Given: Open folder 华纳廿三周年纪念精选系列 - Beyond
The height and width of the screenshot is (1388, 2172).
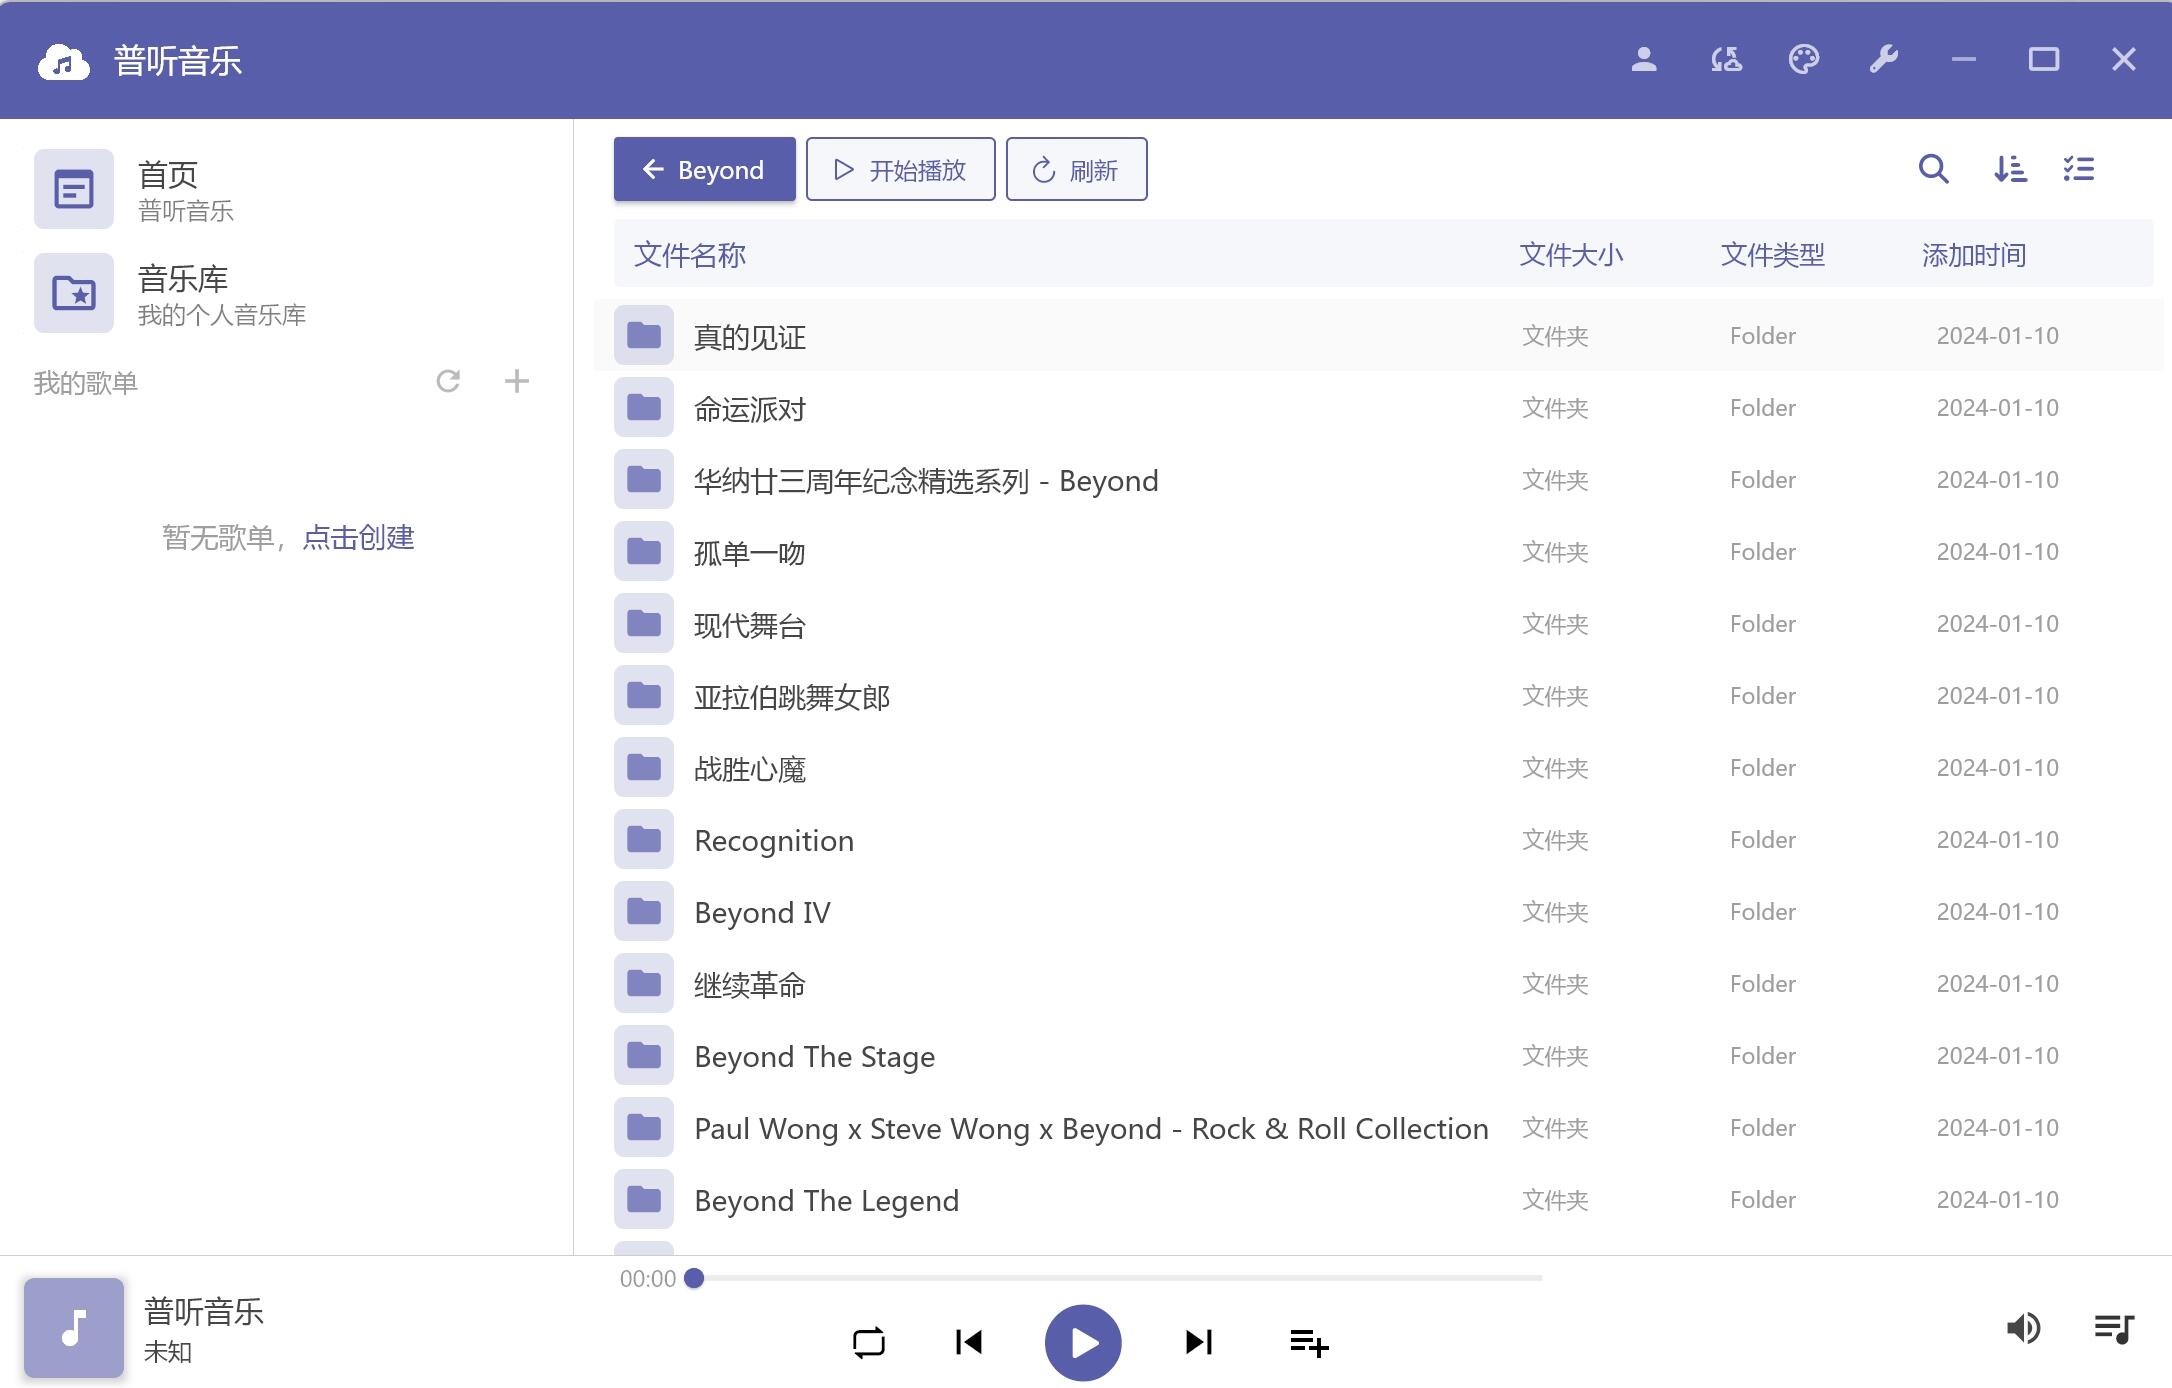Looking at the screenshot, I should (x=1378, y=480).
